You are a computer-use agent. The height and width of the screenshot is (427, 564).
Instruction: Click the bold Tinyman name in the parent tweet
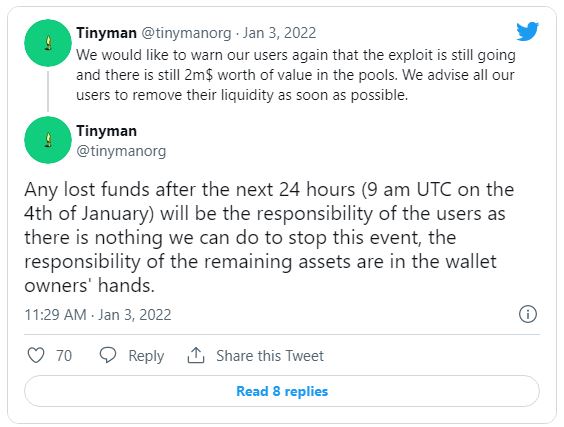106,33
